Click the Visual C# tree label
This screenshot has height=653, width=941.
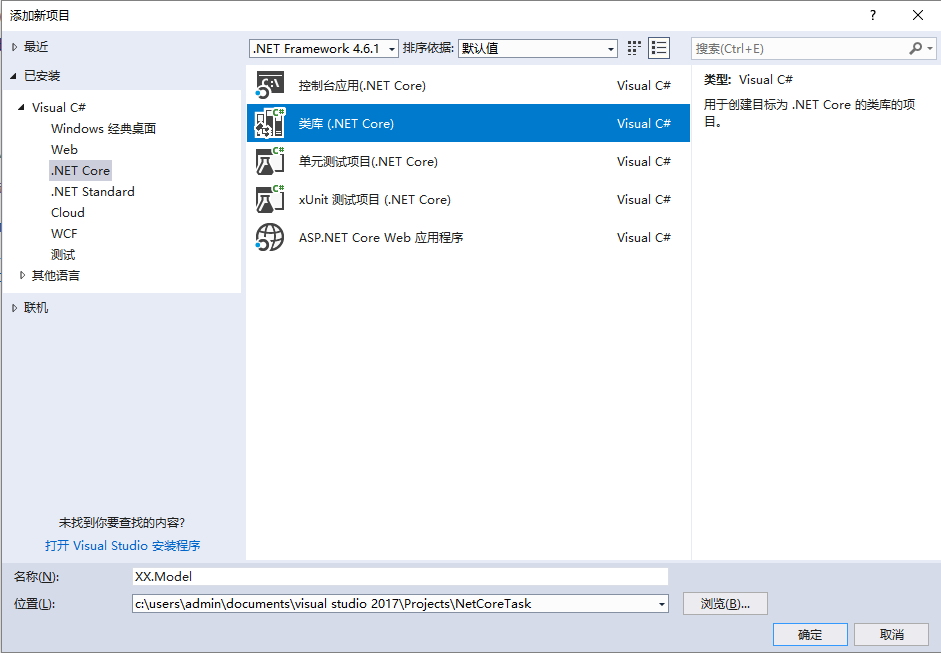(x=59, y=107)
